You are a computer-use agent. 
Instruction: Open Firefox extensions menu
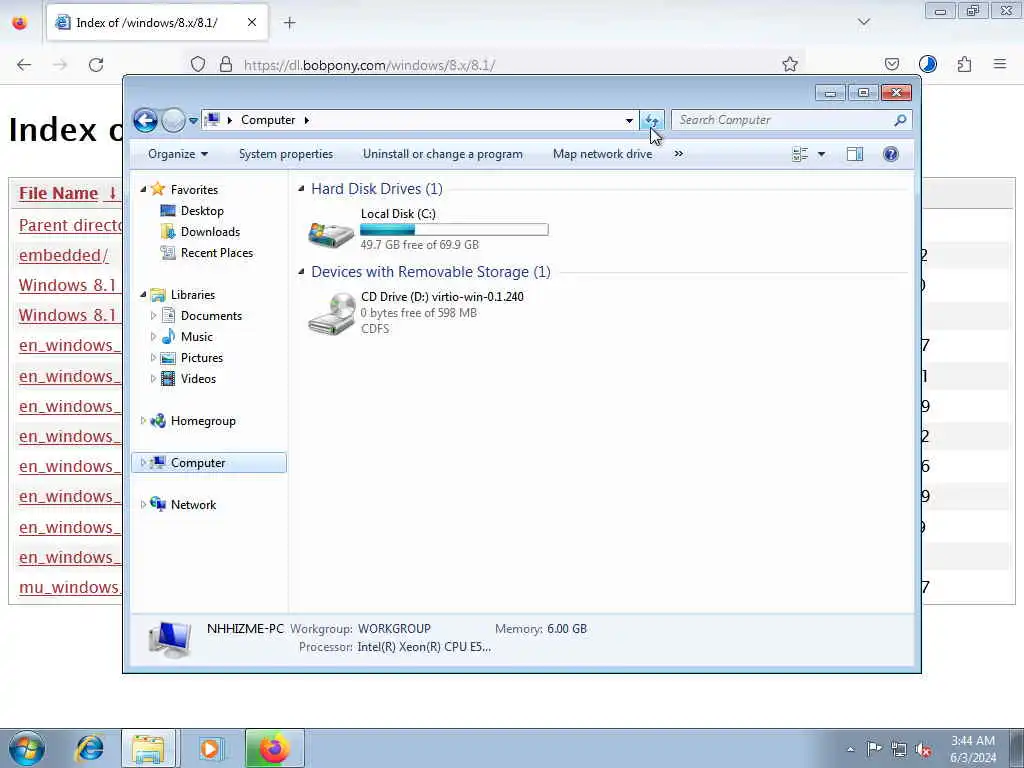point(965,64)
